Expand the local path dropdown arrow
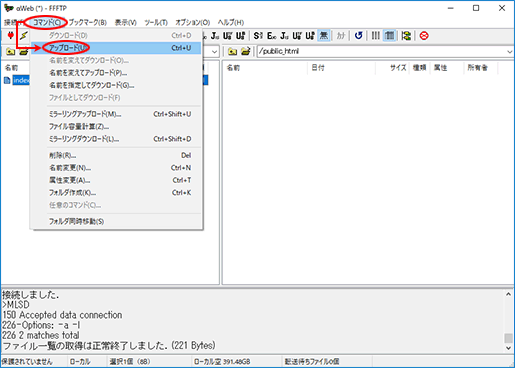 pos(214,52)
